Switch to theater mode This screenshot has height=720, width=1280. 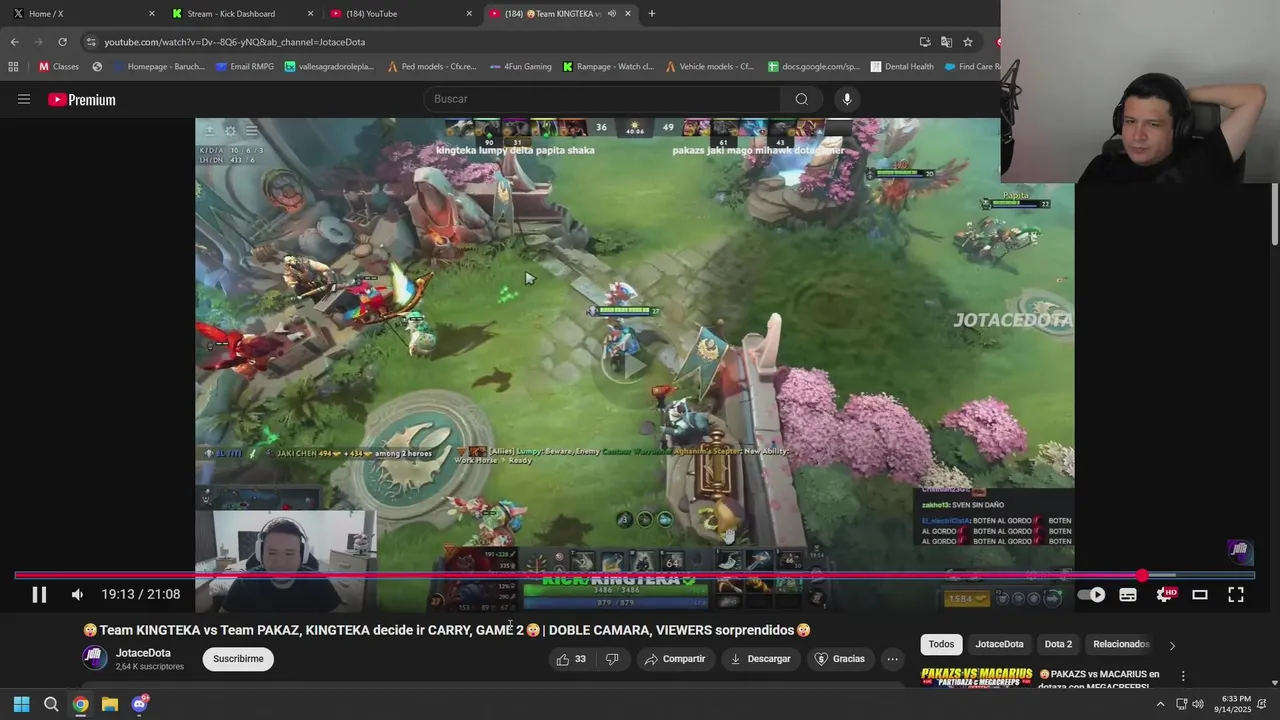click(x=1200, y=594)
